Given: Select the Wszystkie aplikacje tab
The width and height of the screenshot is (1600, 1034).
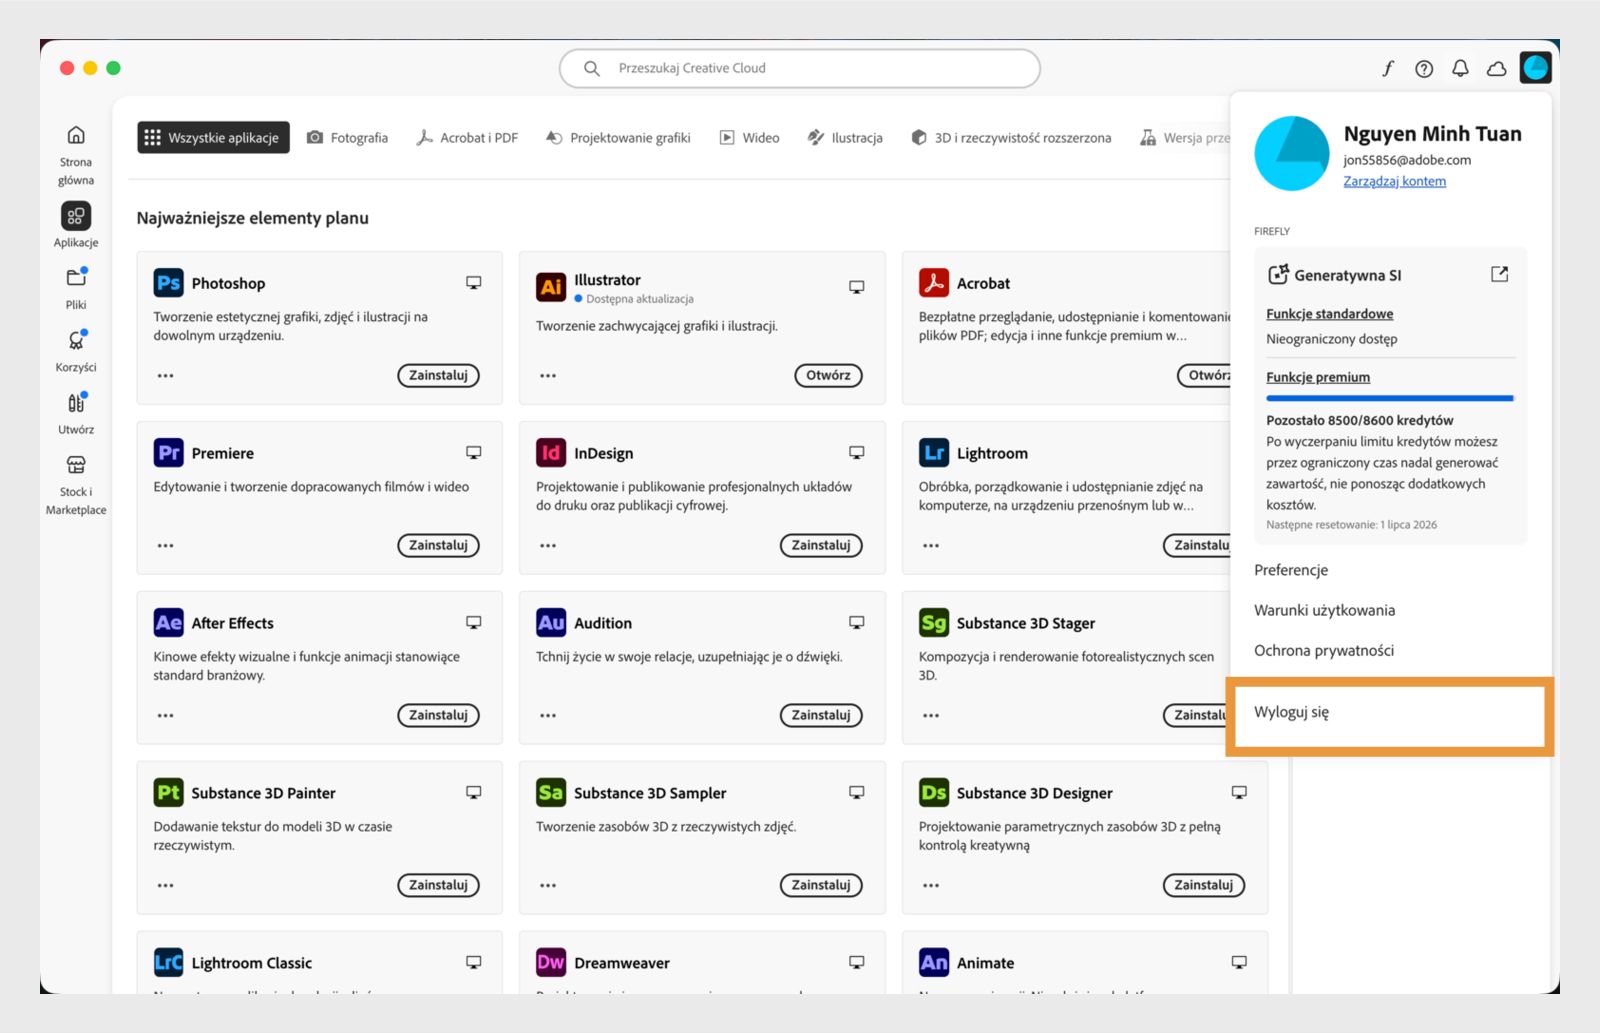Looking at the screenshot, I should (x=213, y=138).
